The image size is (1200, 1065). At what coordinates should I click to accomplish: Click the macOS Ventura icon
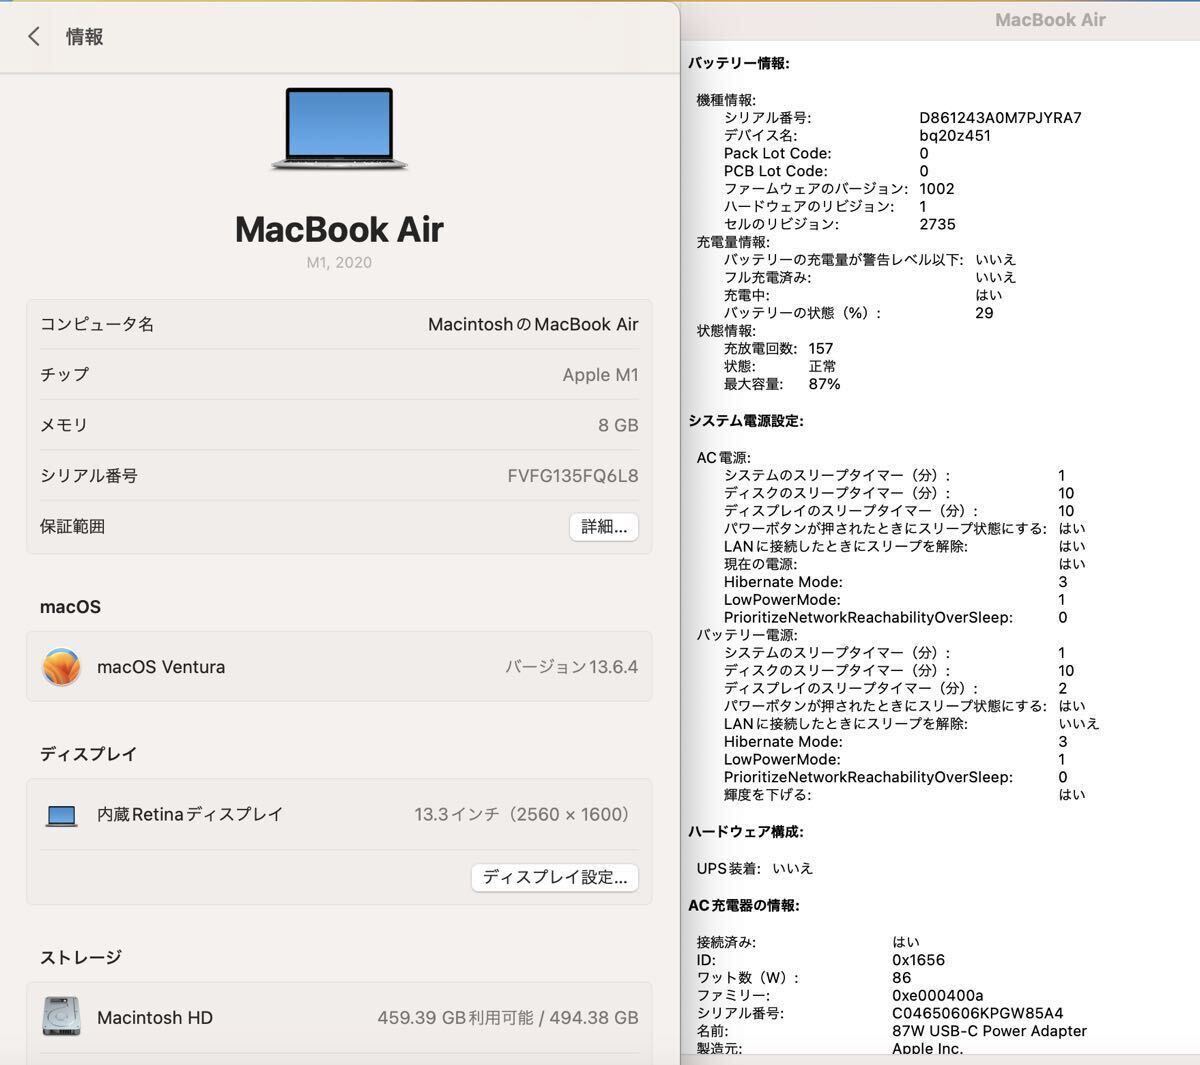point(61,667)
